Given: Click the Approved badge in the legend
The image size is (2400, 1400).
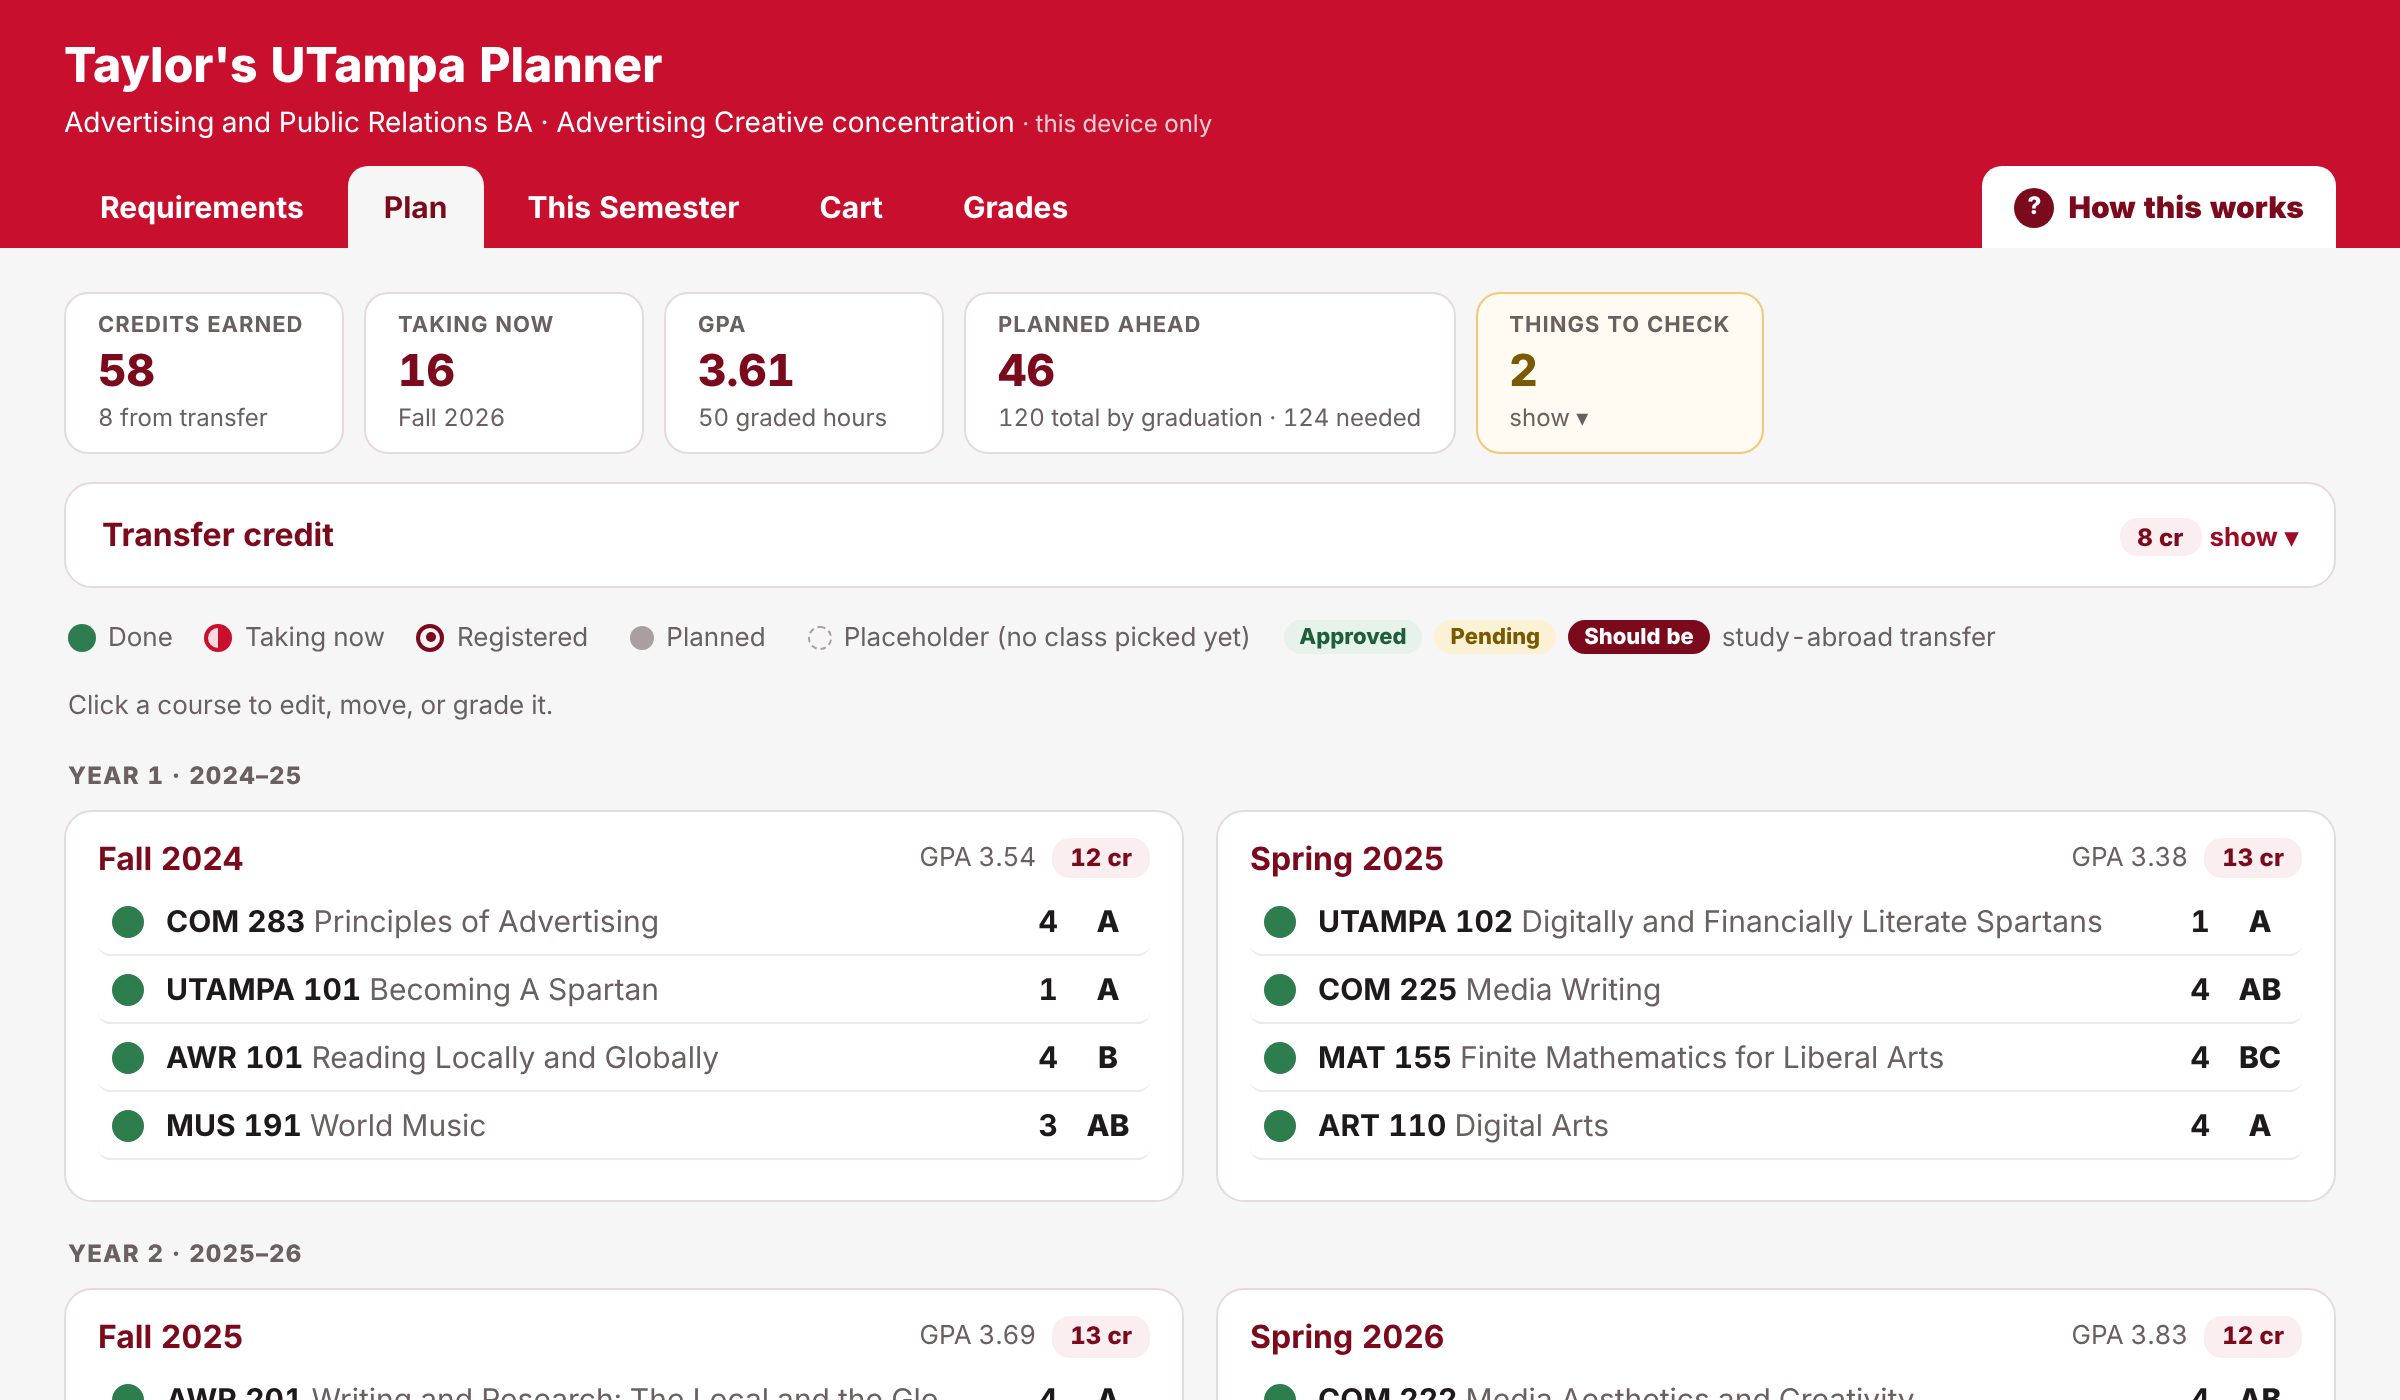Looking at the screenshot, I should click(1352, 637).
